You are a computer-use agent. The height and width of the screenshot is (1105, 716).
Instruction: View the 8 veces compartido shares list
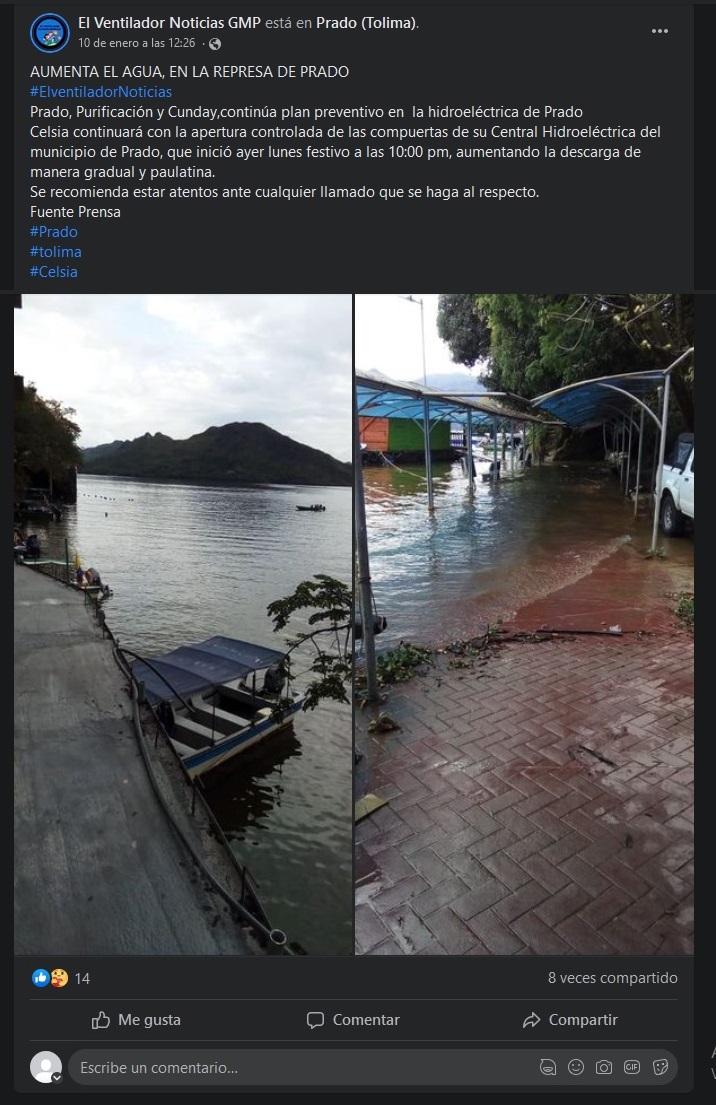612,977
